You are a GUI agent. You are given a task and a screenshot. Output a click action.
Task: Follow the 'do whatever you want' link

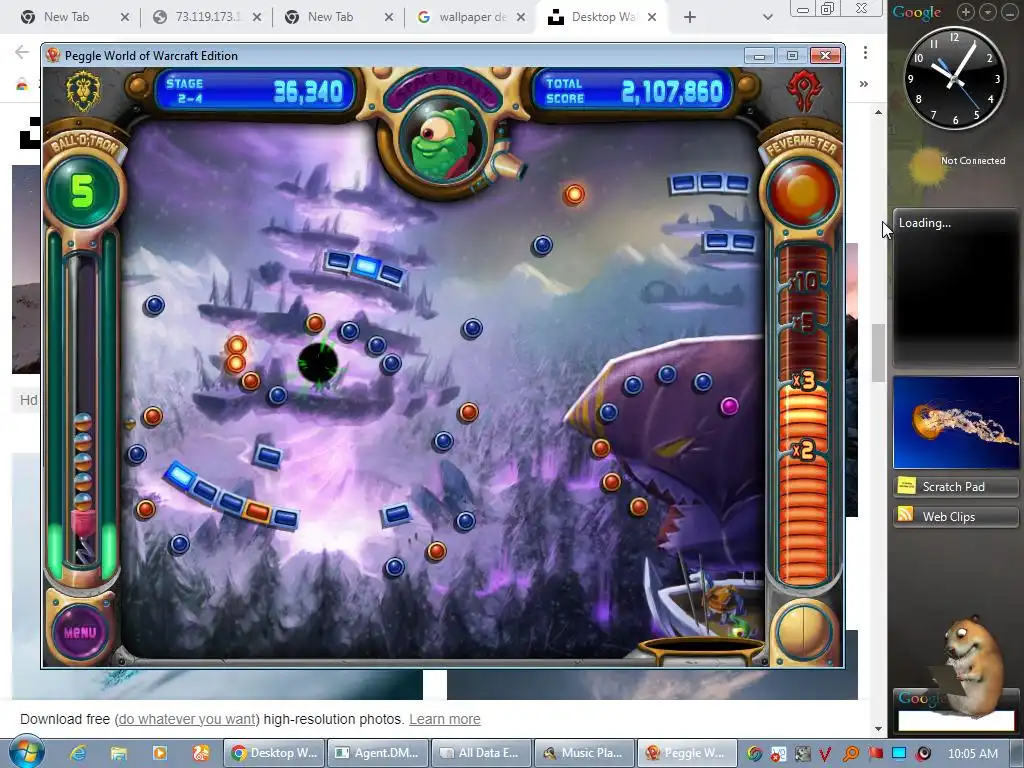point(187,719)
